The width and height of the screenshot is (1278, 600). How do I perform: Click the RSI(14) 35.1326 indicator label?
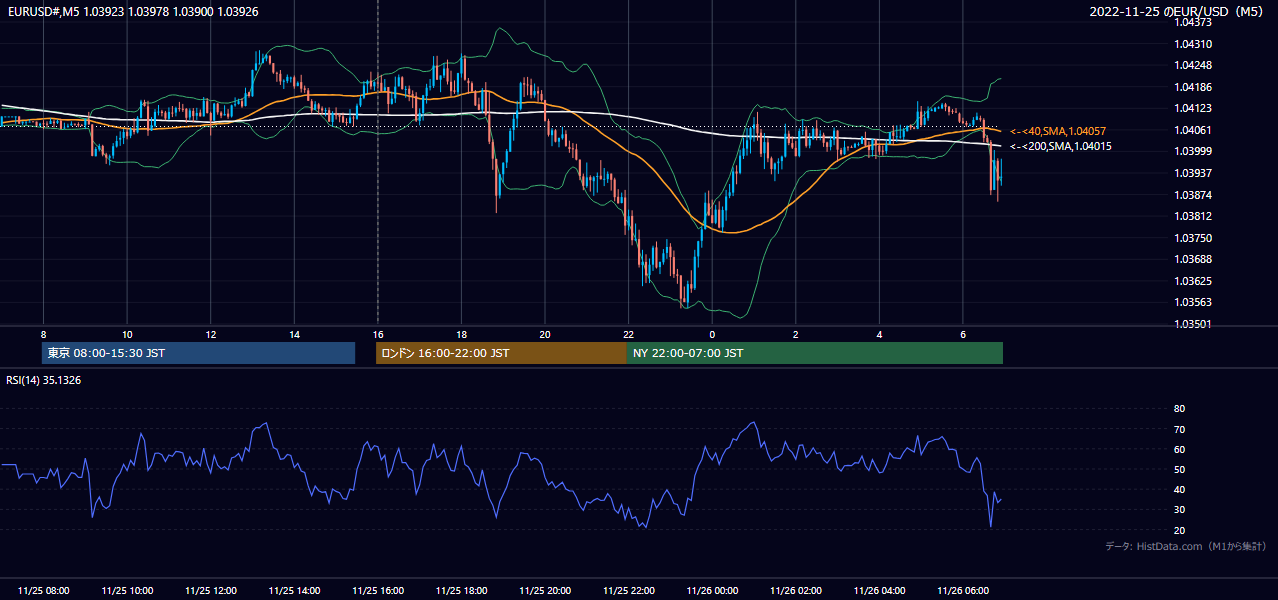44,380
